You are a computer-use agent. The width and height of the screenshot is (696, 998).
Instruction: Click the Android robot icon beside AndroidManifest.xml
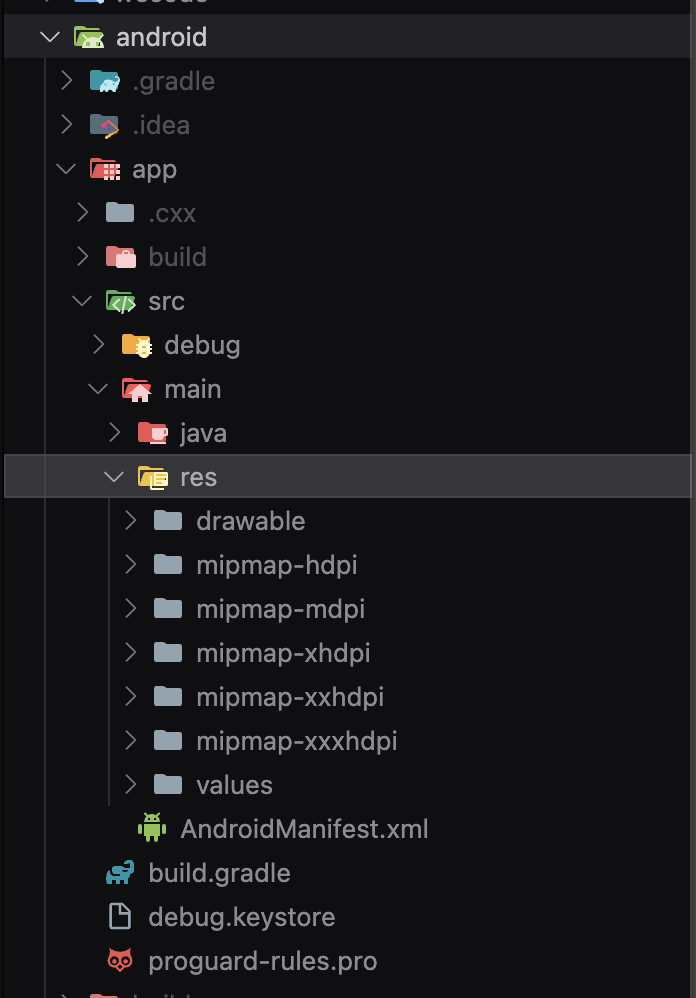(x=152, y=828)
